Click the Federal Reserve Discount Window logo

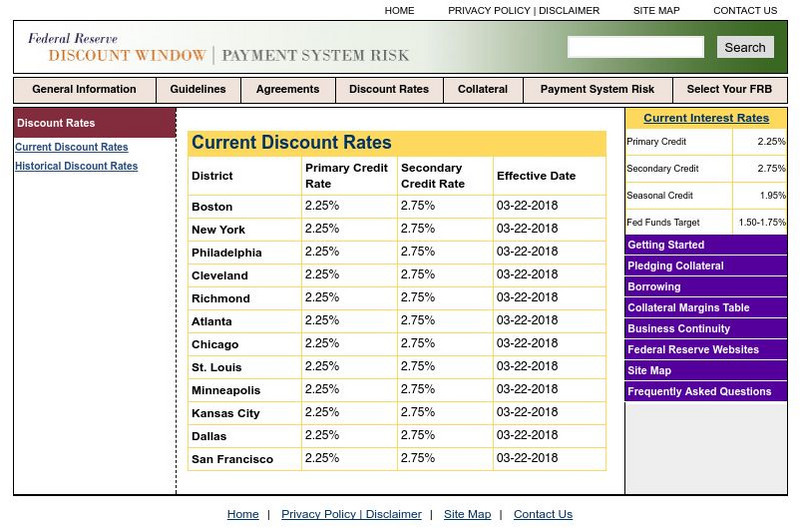pos(116,47)
